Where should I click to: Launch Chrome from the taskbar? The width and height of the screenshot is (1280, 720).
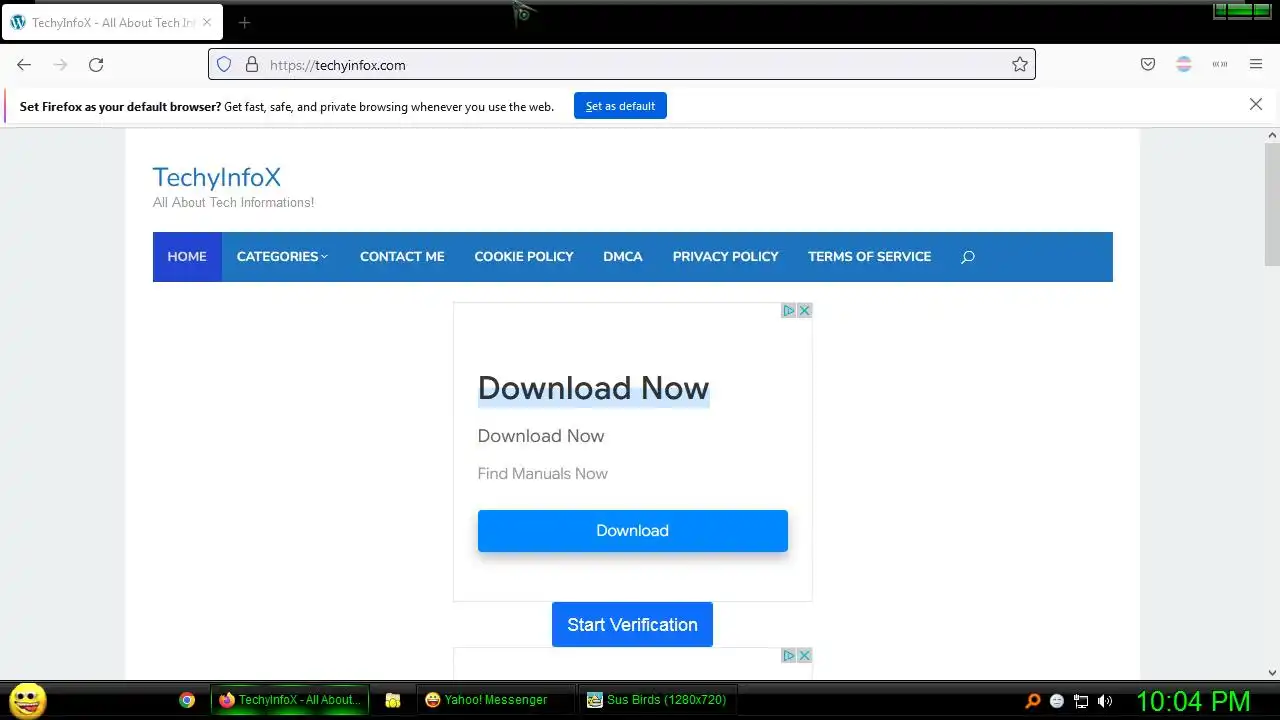pos(187,700)
